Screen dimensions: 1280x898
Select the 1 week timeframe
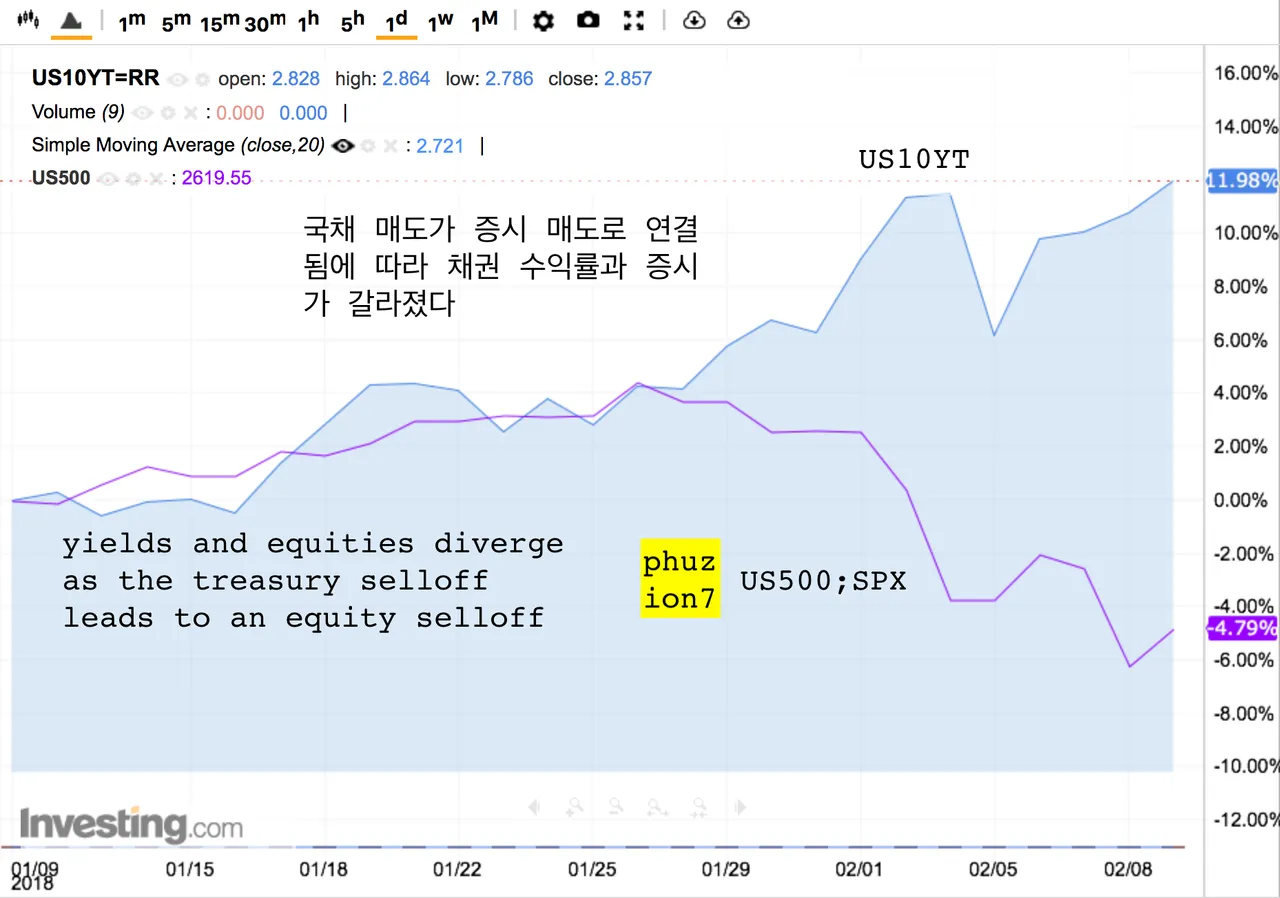coord(440,21)
